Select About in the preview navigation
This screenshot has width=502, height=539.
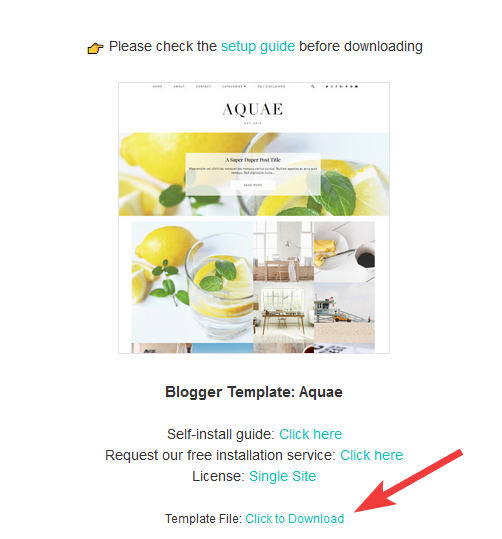[x=179, y=86]
